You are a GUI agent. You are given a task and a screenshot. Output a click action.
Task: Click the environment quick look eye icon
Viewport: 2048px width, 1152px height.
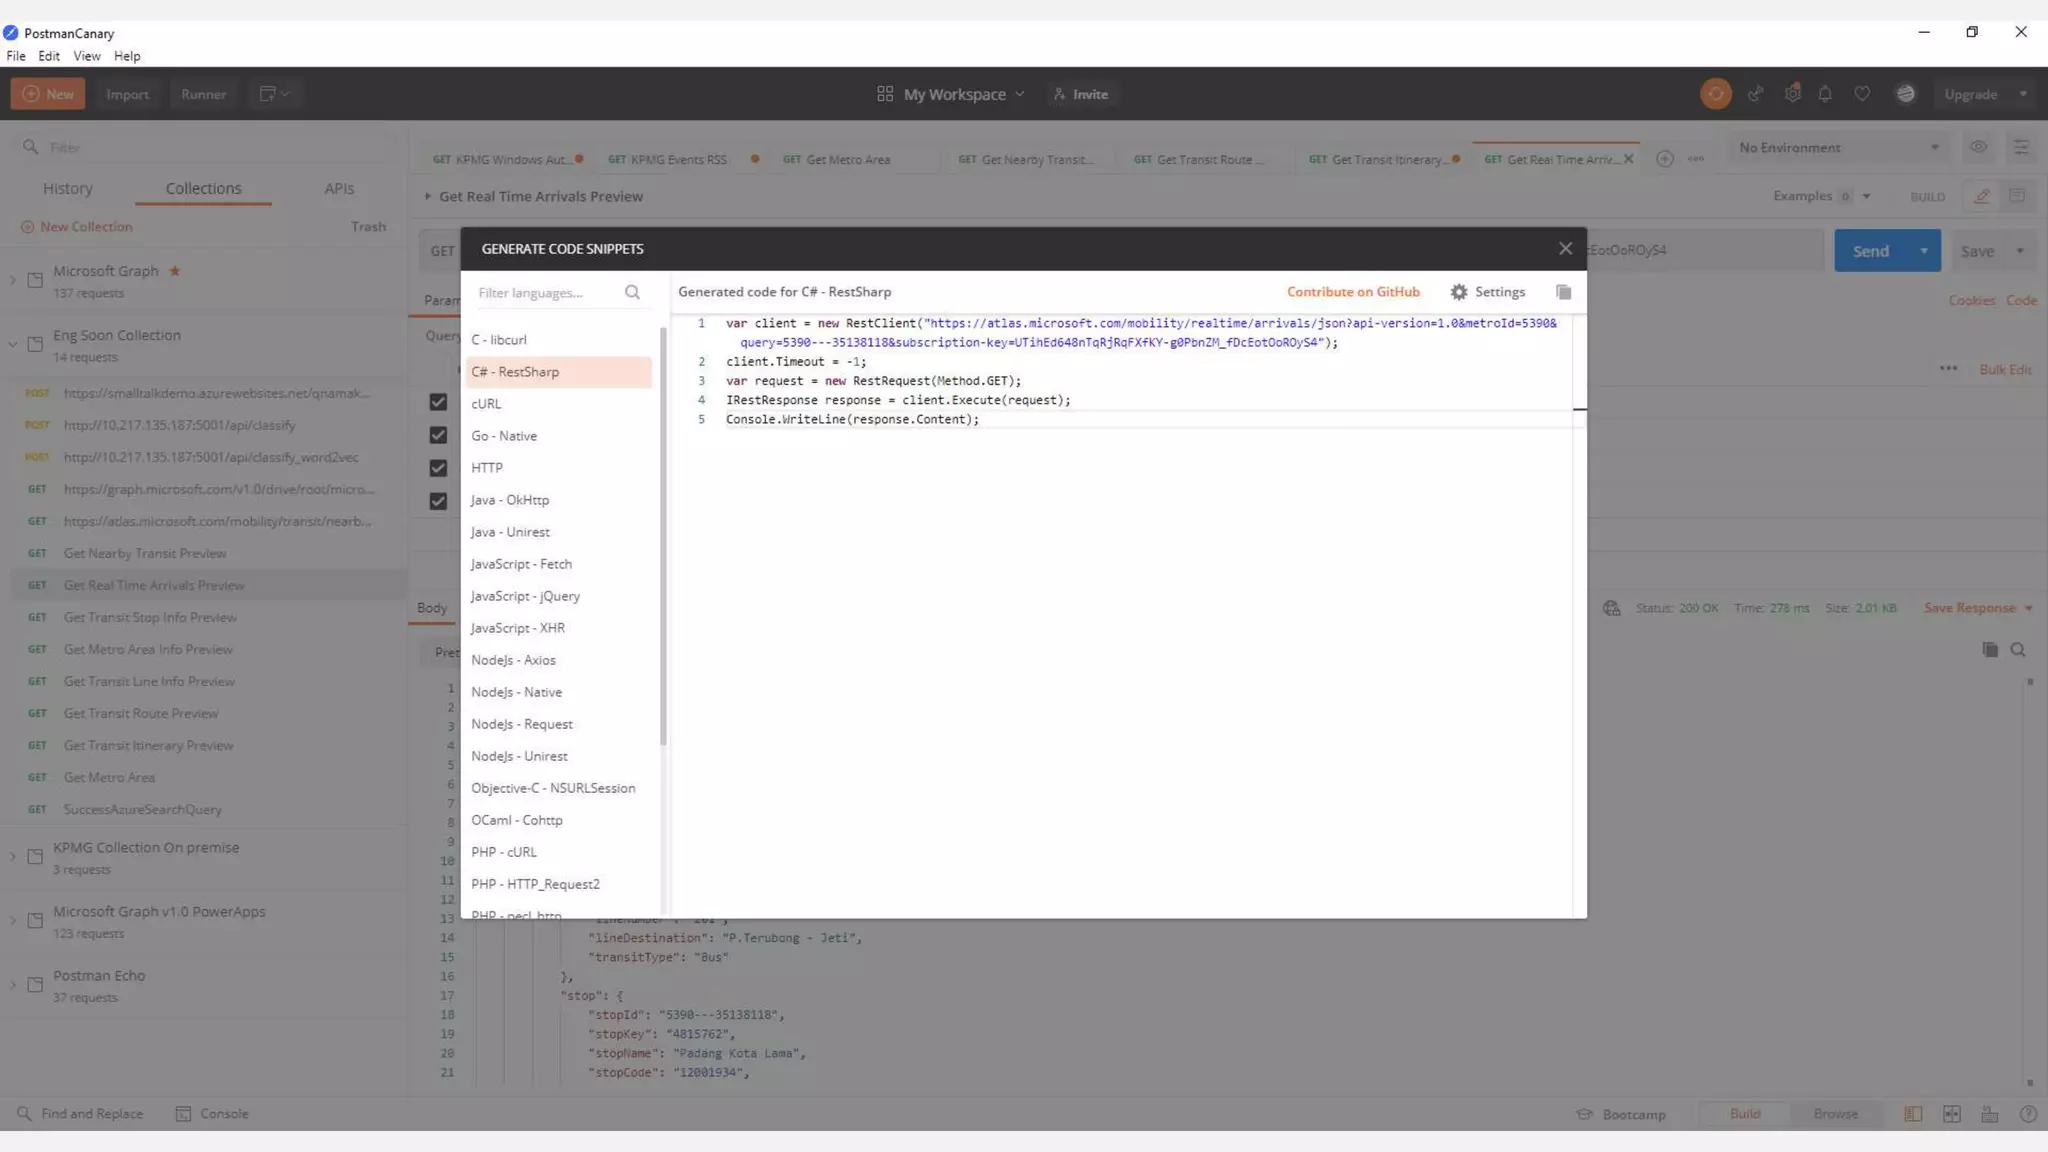[1978, 147]
